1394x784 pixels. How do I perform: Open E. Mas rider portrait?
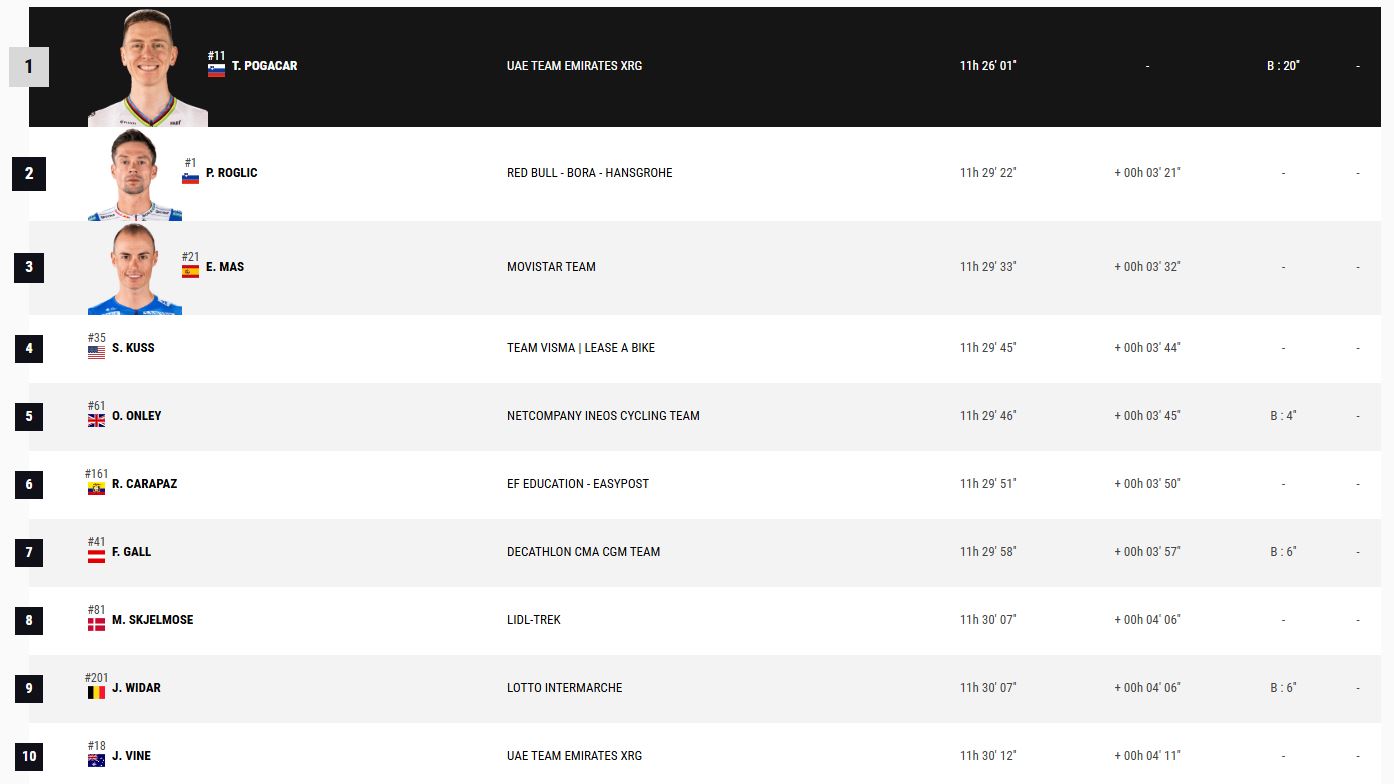coord(135,268)
